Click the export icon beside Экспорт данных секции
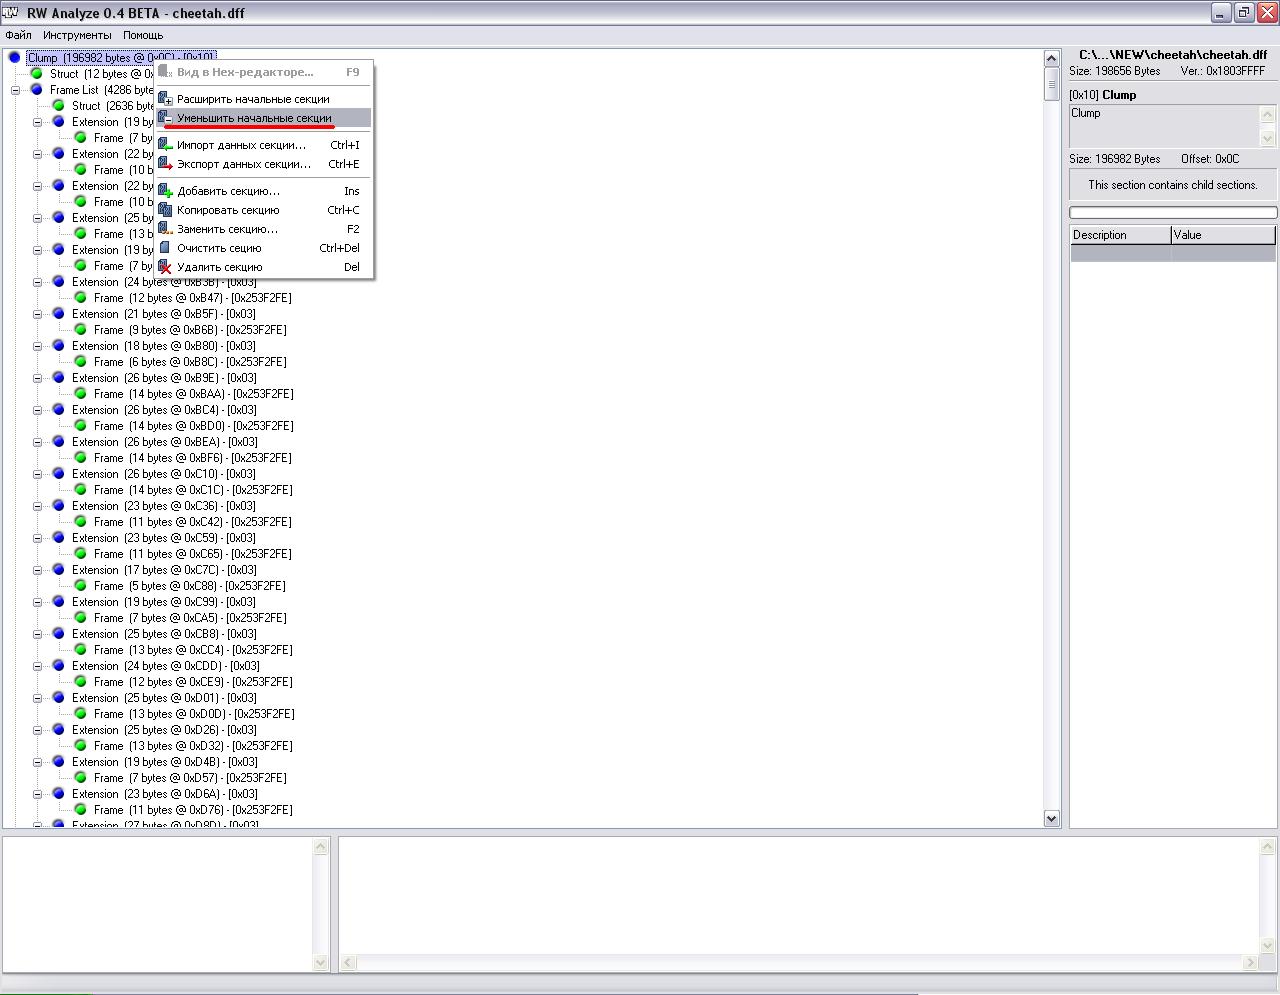 pyautogui.click(x=166, y=164)
